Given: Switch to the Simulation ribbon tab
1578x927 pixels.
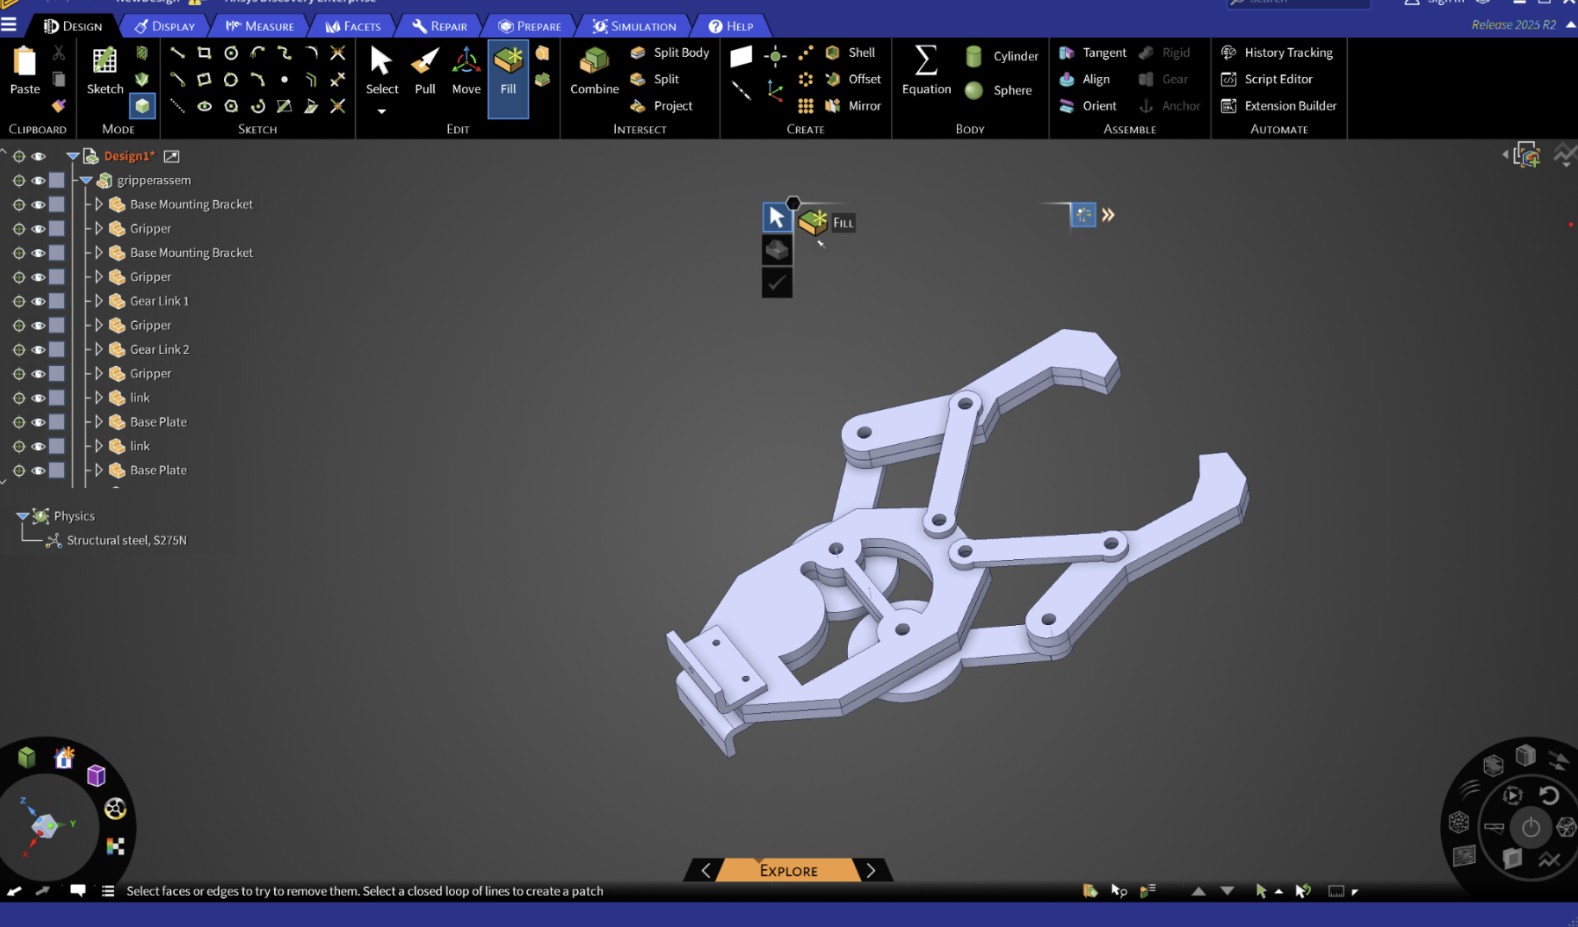Looking at the screenshot, I should [x=634, y=26].
